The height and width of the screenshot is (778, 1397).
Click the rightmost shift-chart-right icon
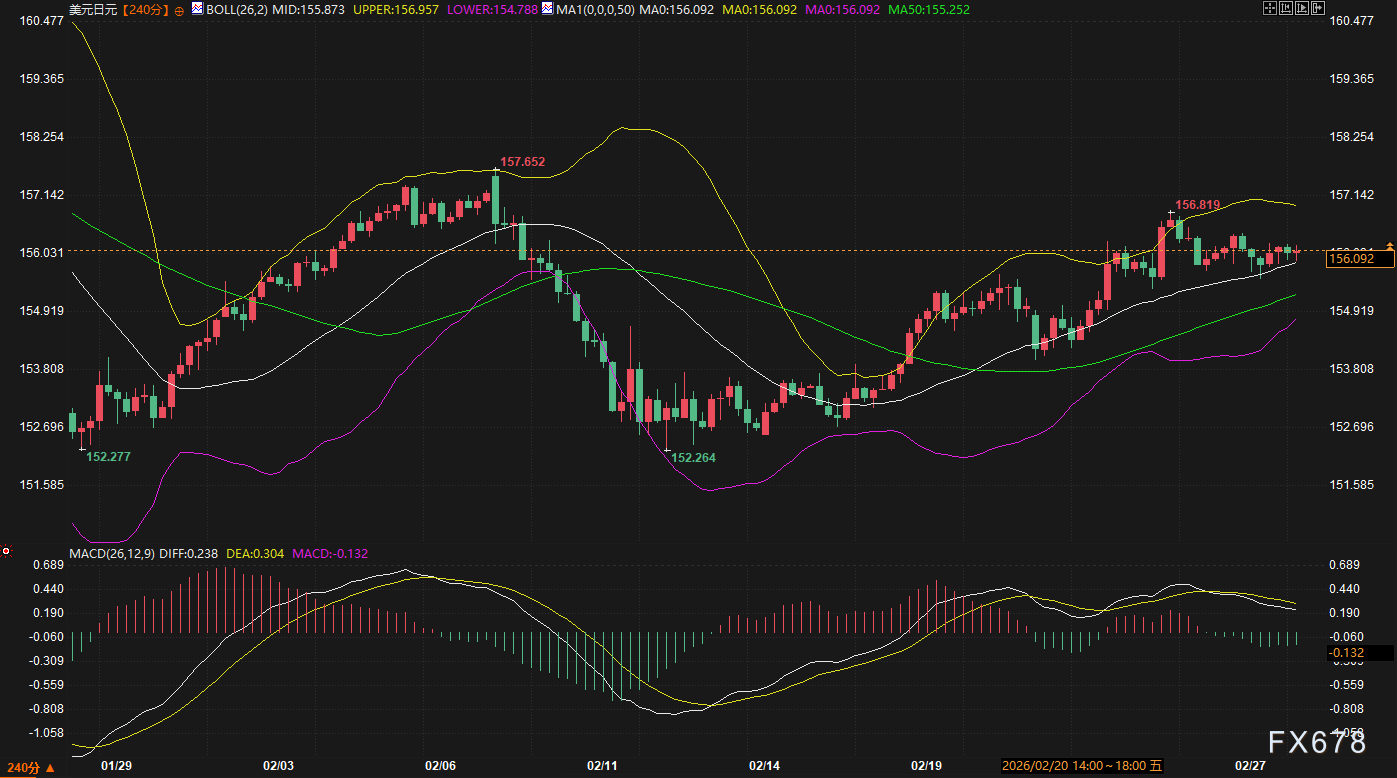(x=1319, y=8)
